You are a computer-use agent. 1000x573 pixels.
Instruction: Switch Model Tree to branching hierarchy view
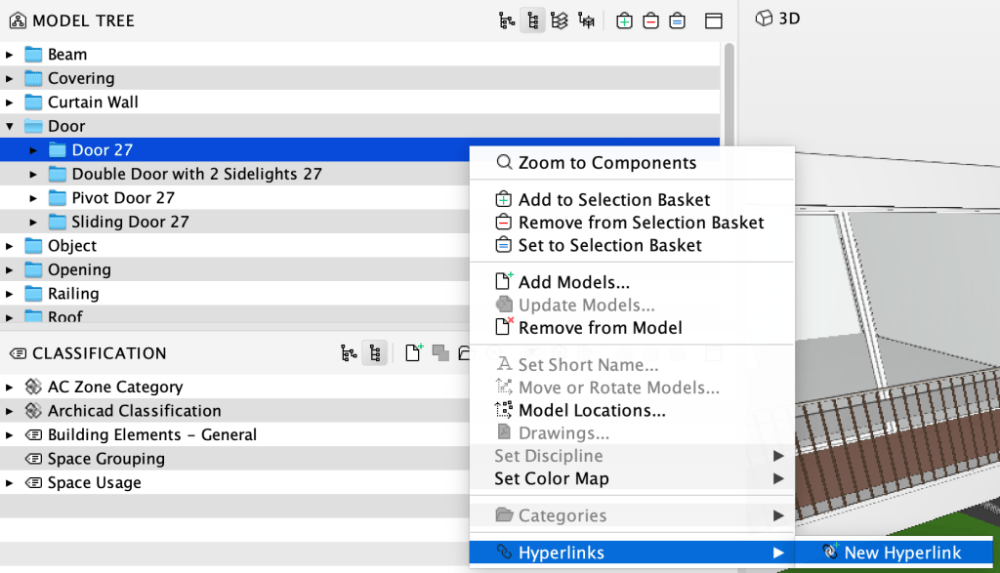pos(507,21)
